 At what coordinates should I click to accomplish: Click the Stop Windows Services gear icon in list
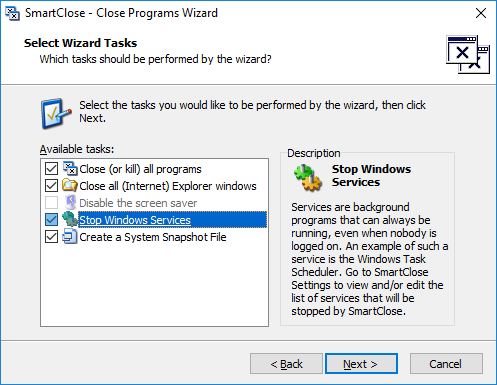coord(70,219)
